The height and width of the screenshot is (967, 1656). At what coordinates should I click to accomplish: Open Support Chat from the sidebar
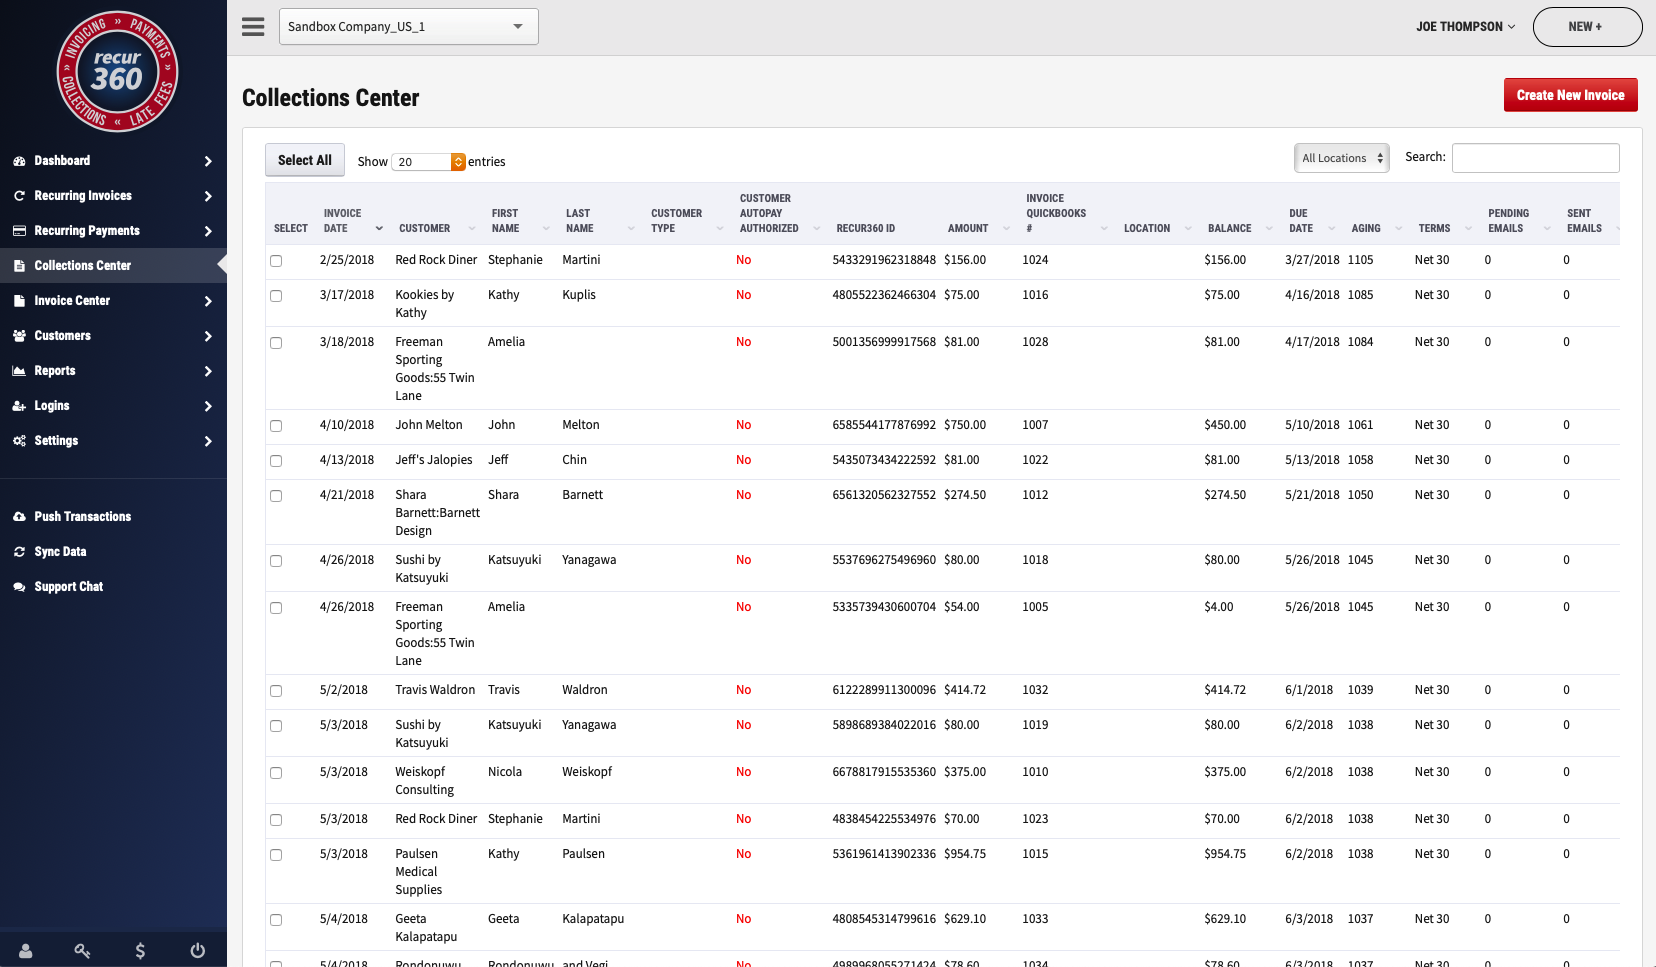coord(19,586)
